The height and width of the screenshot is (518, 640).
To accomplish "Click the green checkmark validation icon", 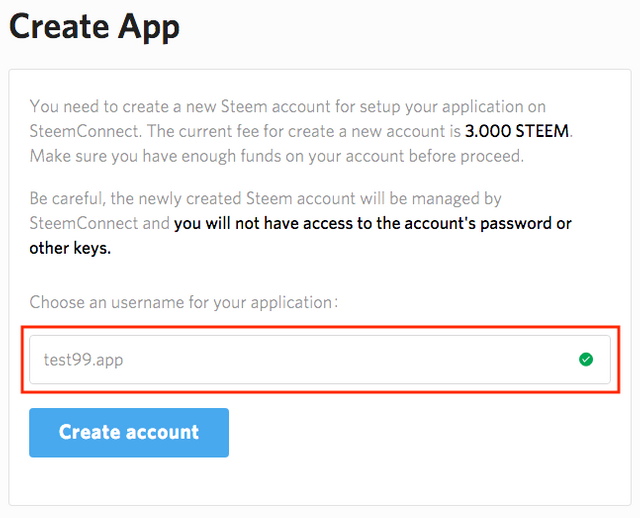I will pyautogui.click(x=586, y=359).
